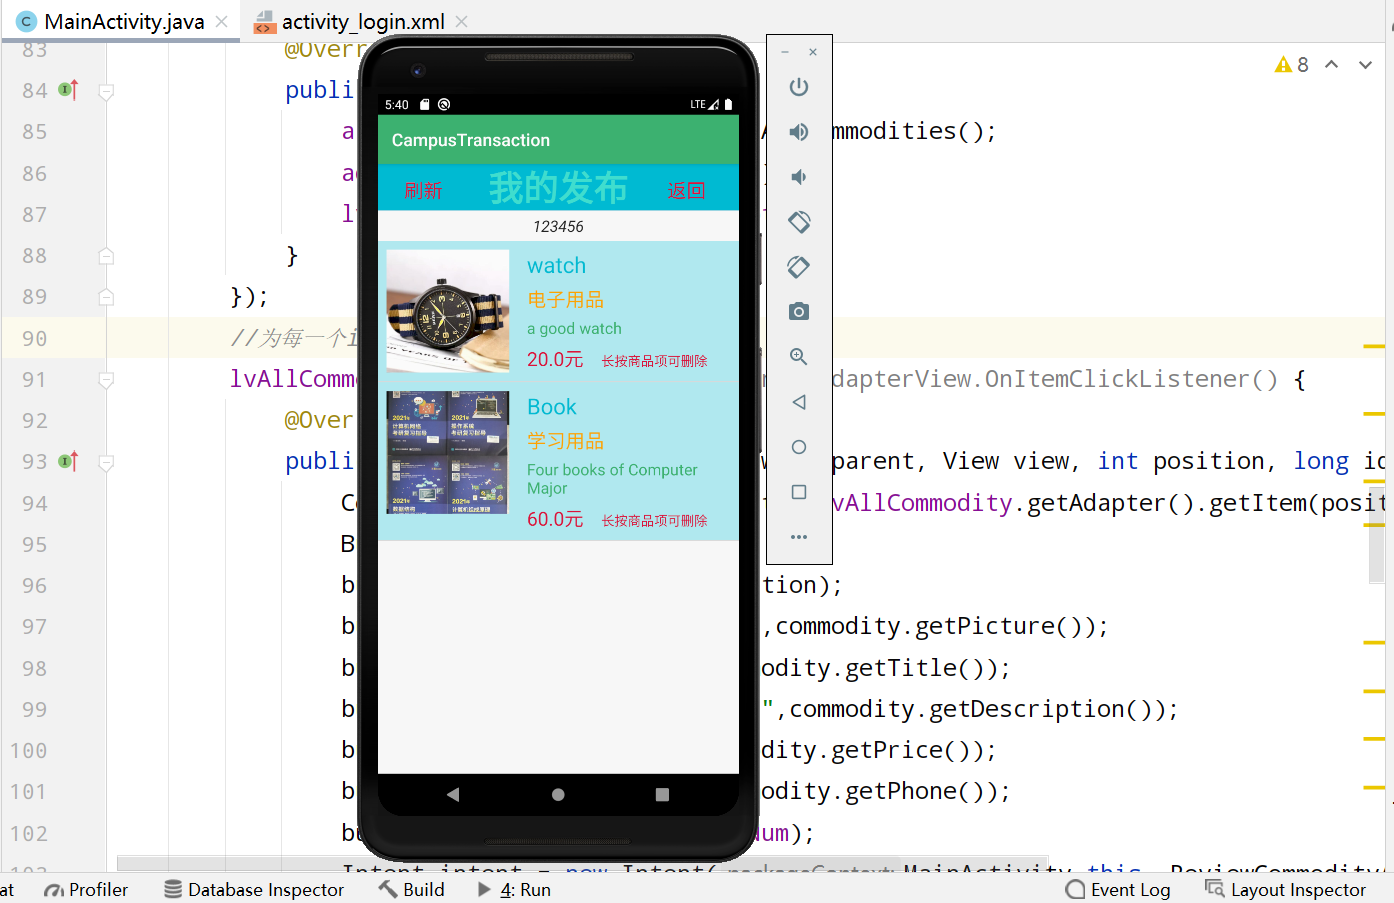Collapse the code fold at line 84
This screenshot has height=903, width=1394.
pyautogui.click(x=106, y=91)
